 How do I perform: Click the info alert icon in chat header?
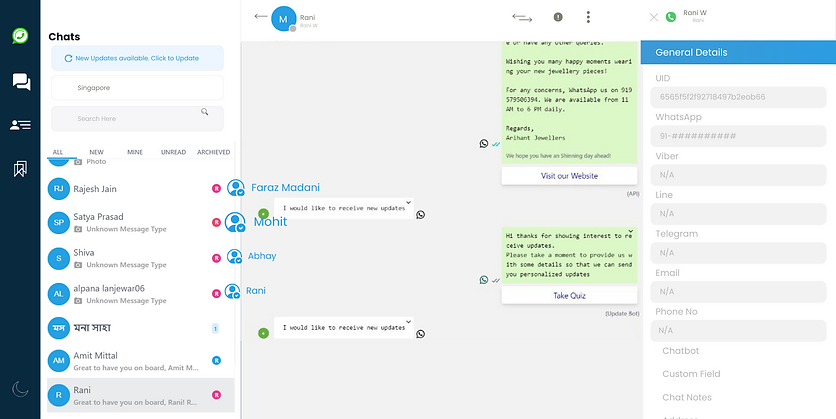[x=558, y=17]
